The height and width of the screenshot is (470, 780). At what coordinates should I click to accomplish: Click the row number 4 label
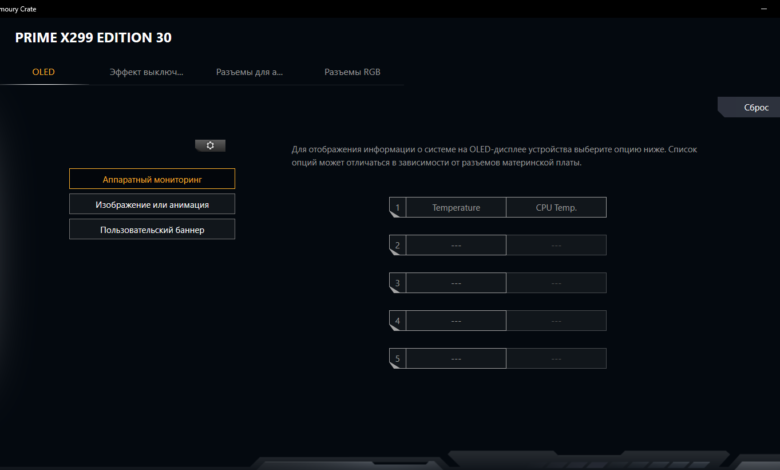(397, 321)
